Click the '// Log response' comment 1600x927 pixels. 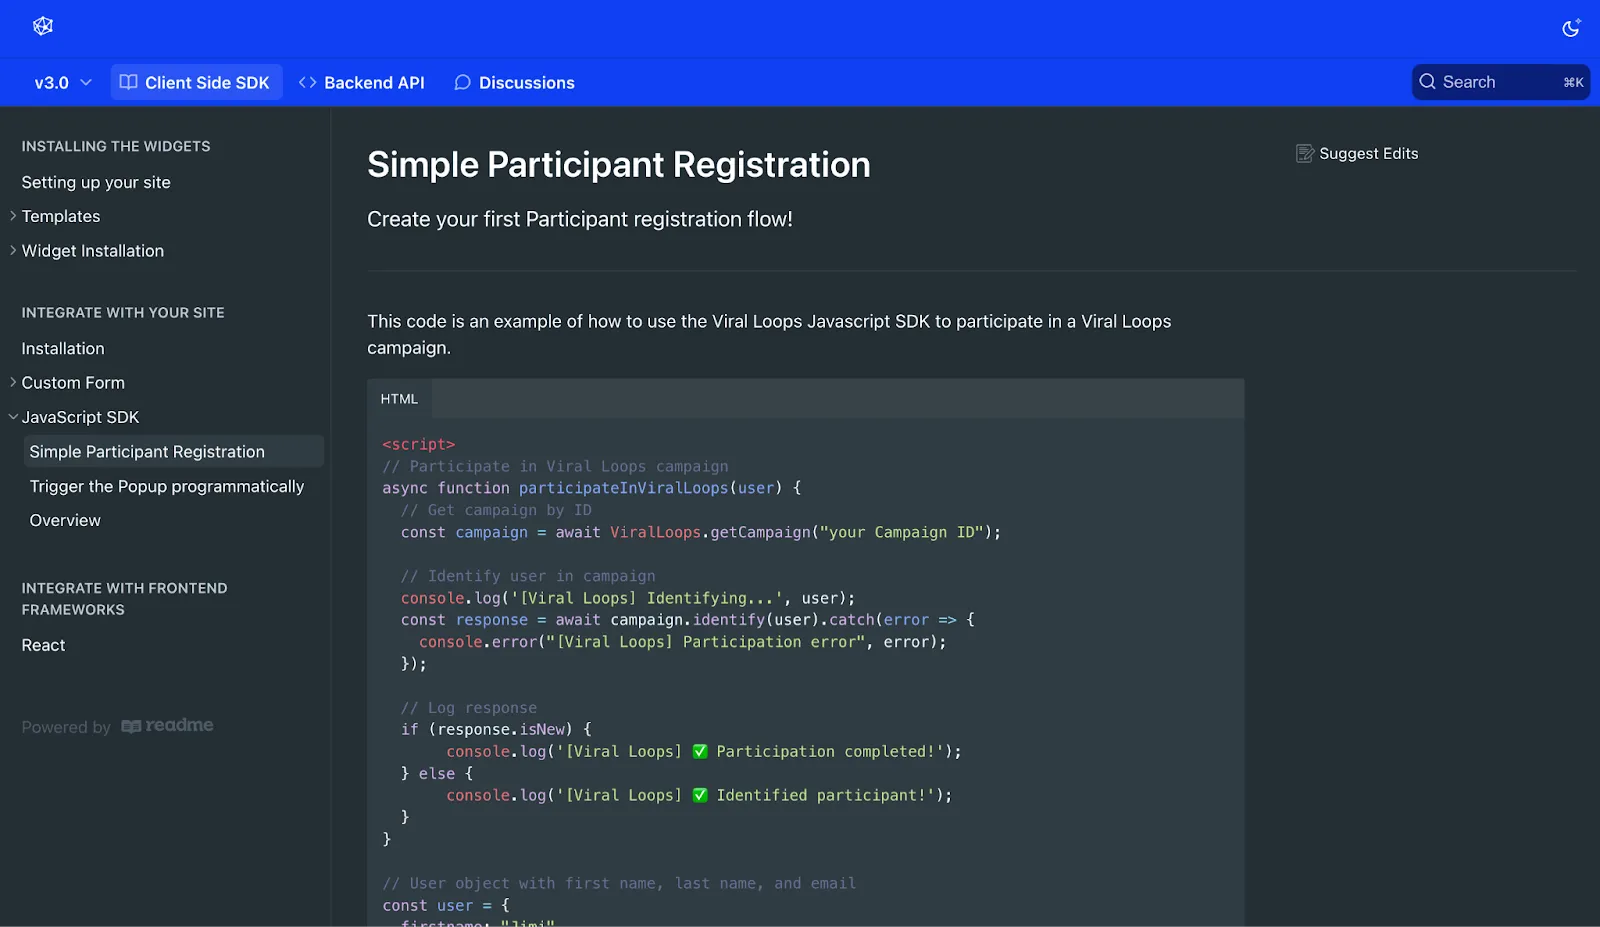coord(469,708)
